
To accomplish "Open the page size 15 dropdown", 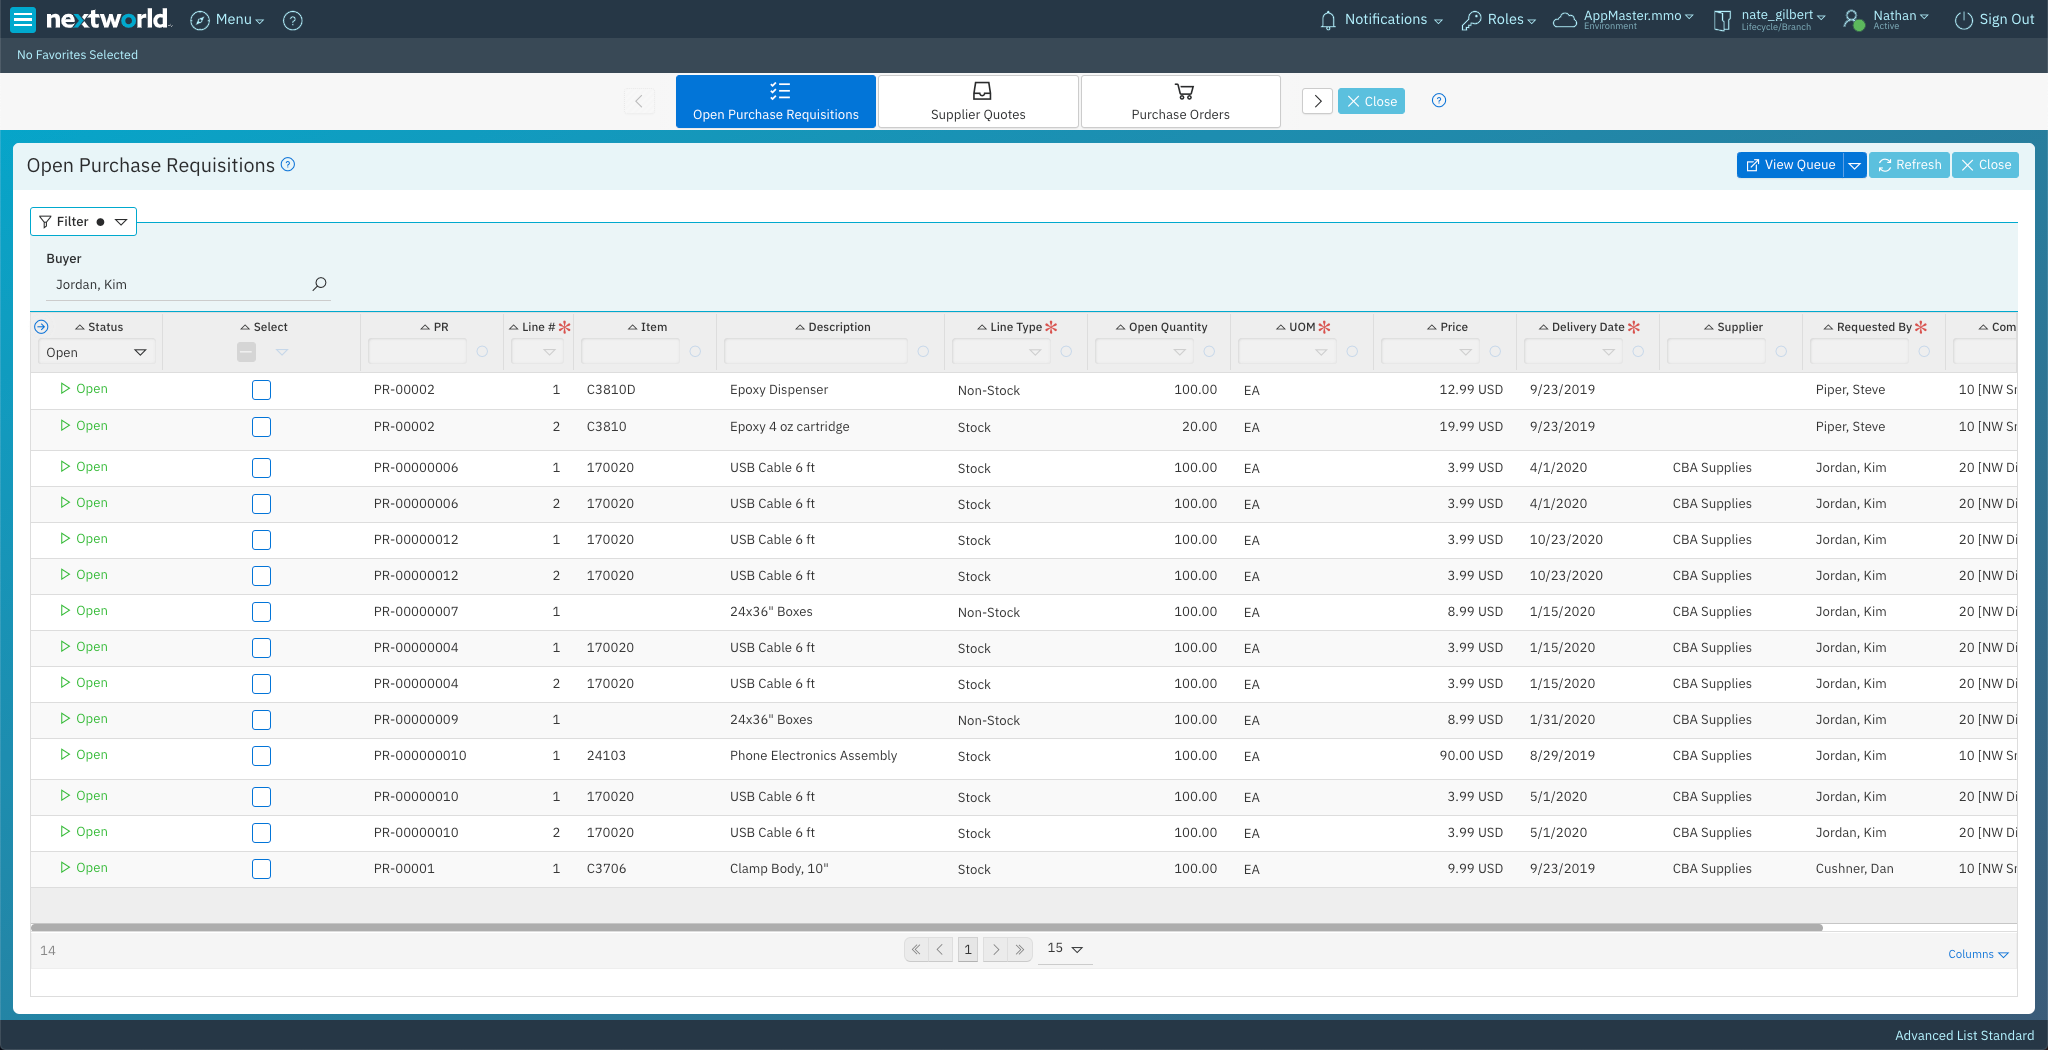I will tap(1064, 948).
